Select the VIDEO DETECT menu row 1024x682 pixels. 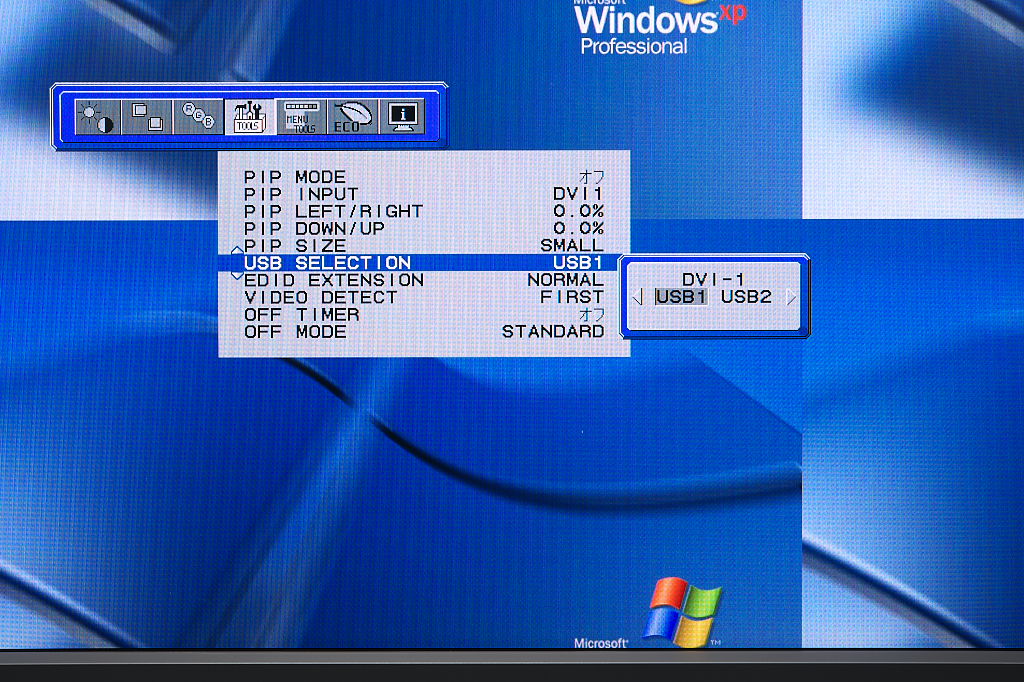(x=424, y=297)
